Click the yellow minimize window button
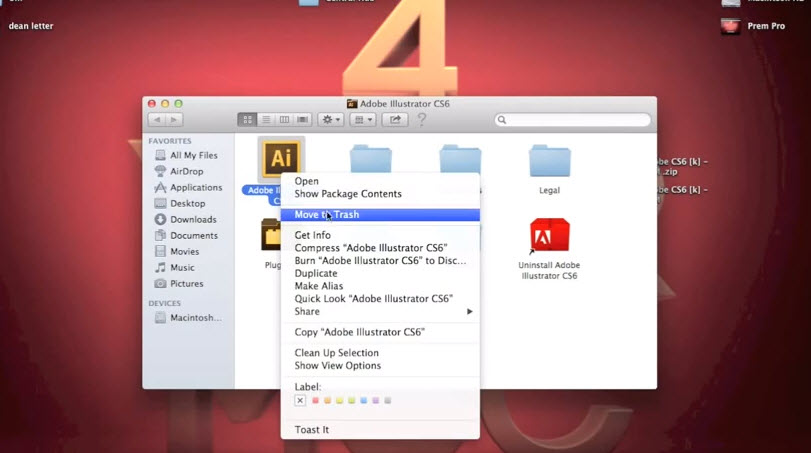Viewport: 811px width, 453px height. pos(165,103)
